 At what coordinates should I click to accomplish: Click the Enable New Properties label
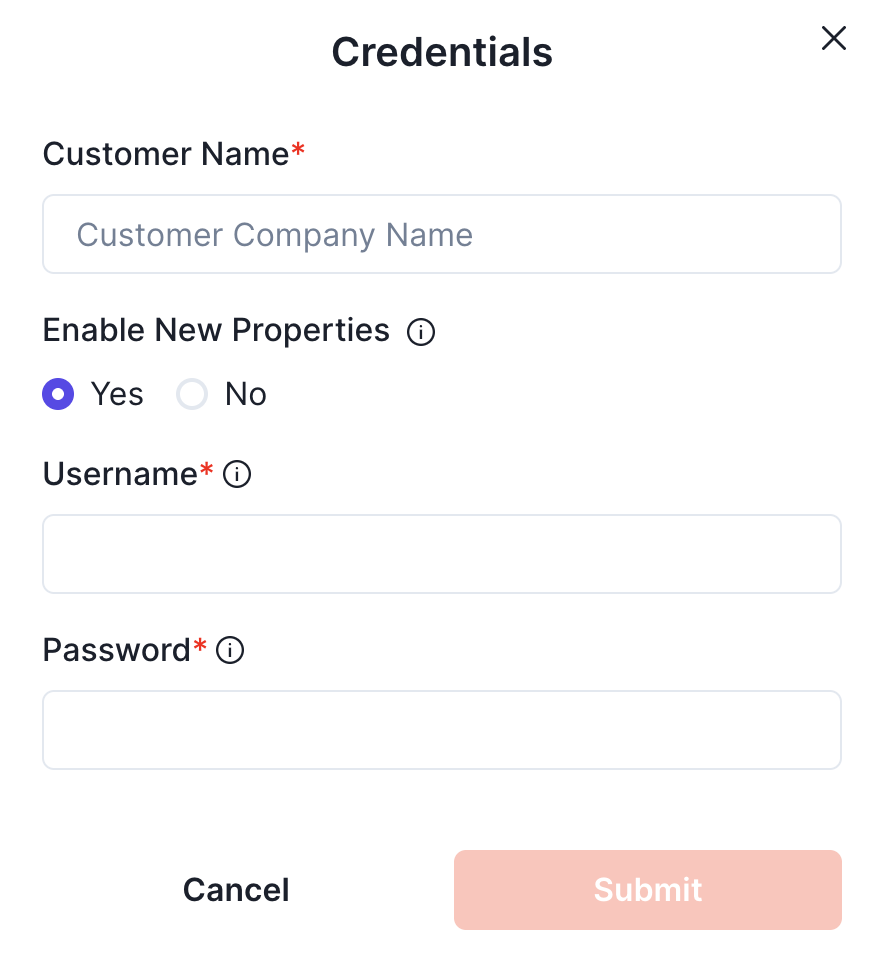(216, 330)
